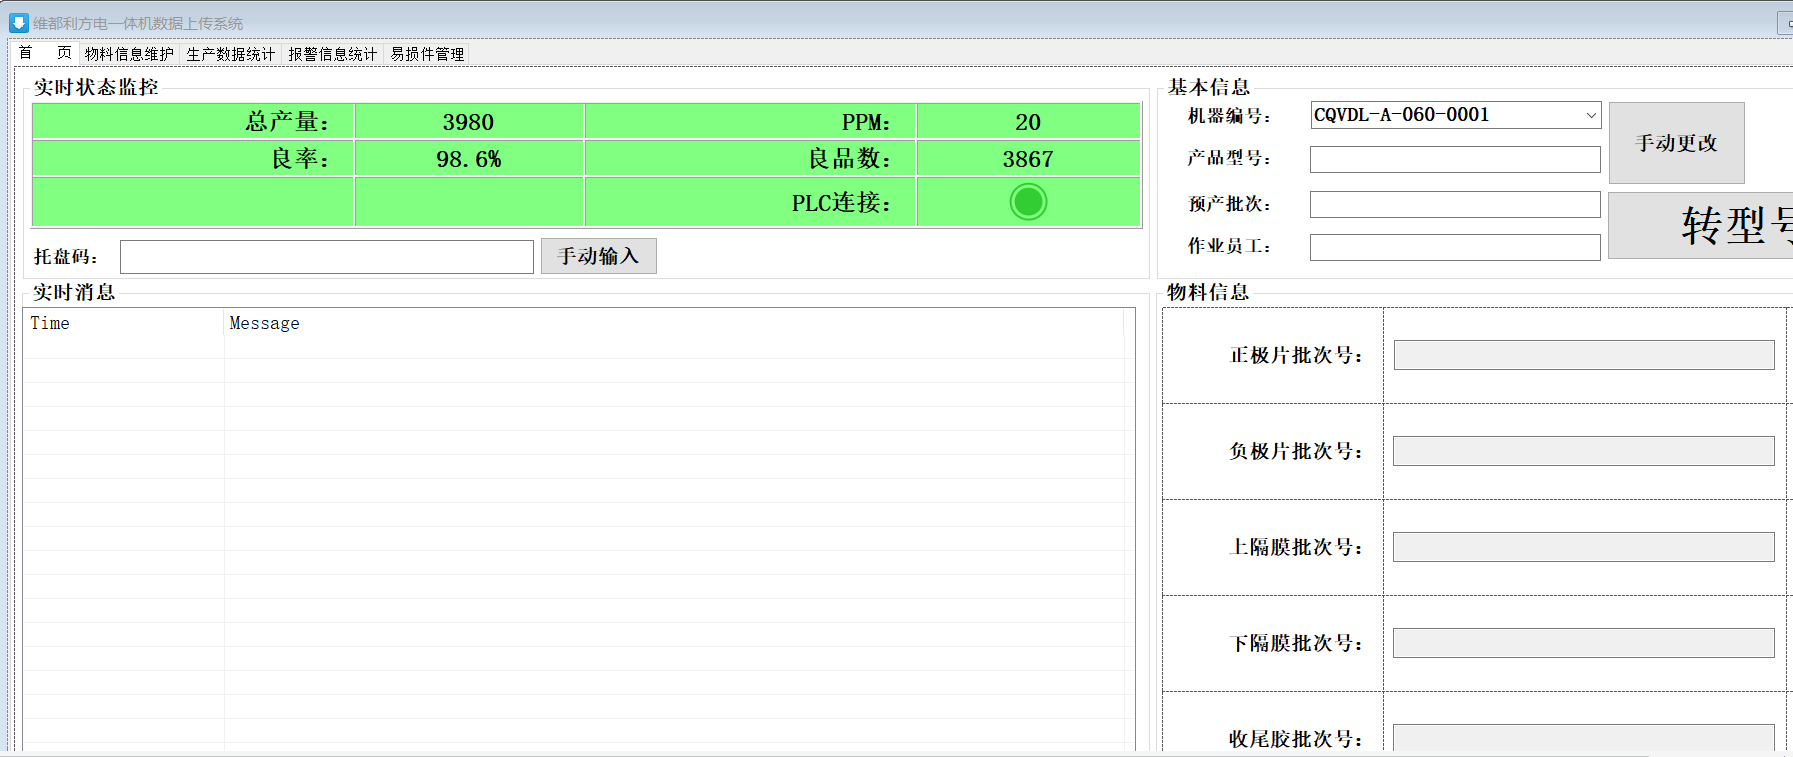Click the 手动更改 button
Image resolution: width=1793 pixels, height=757 pixels.
coord(1676,143)
